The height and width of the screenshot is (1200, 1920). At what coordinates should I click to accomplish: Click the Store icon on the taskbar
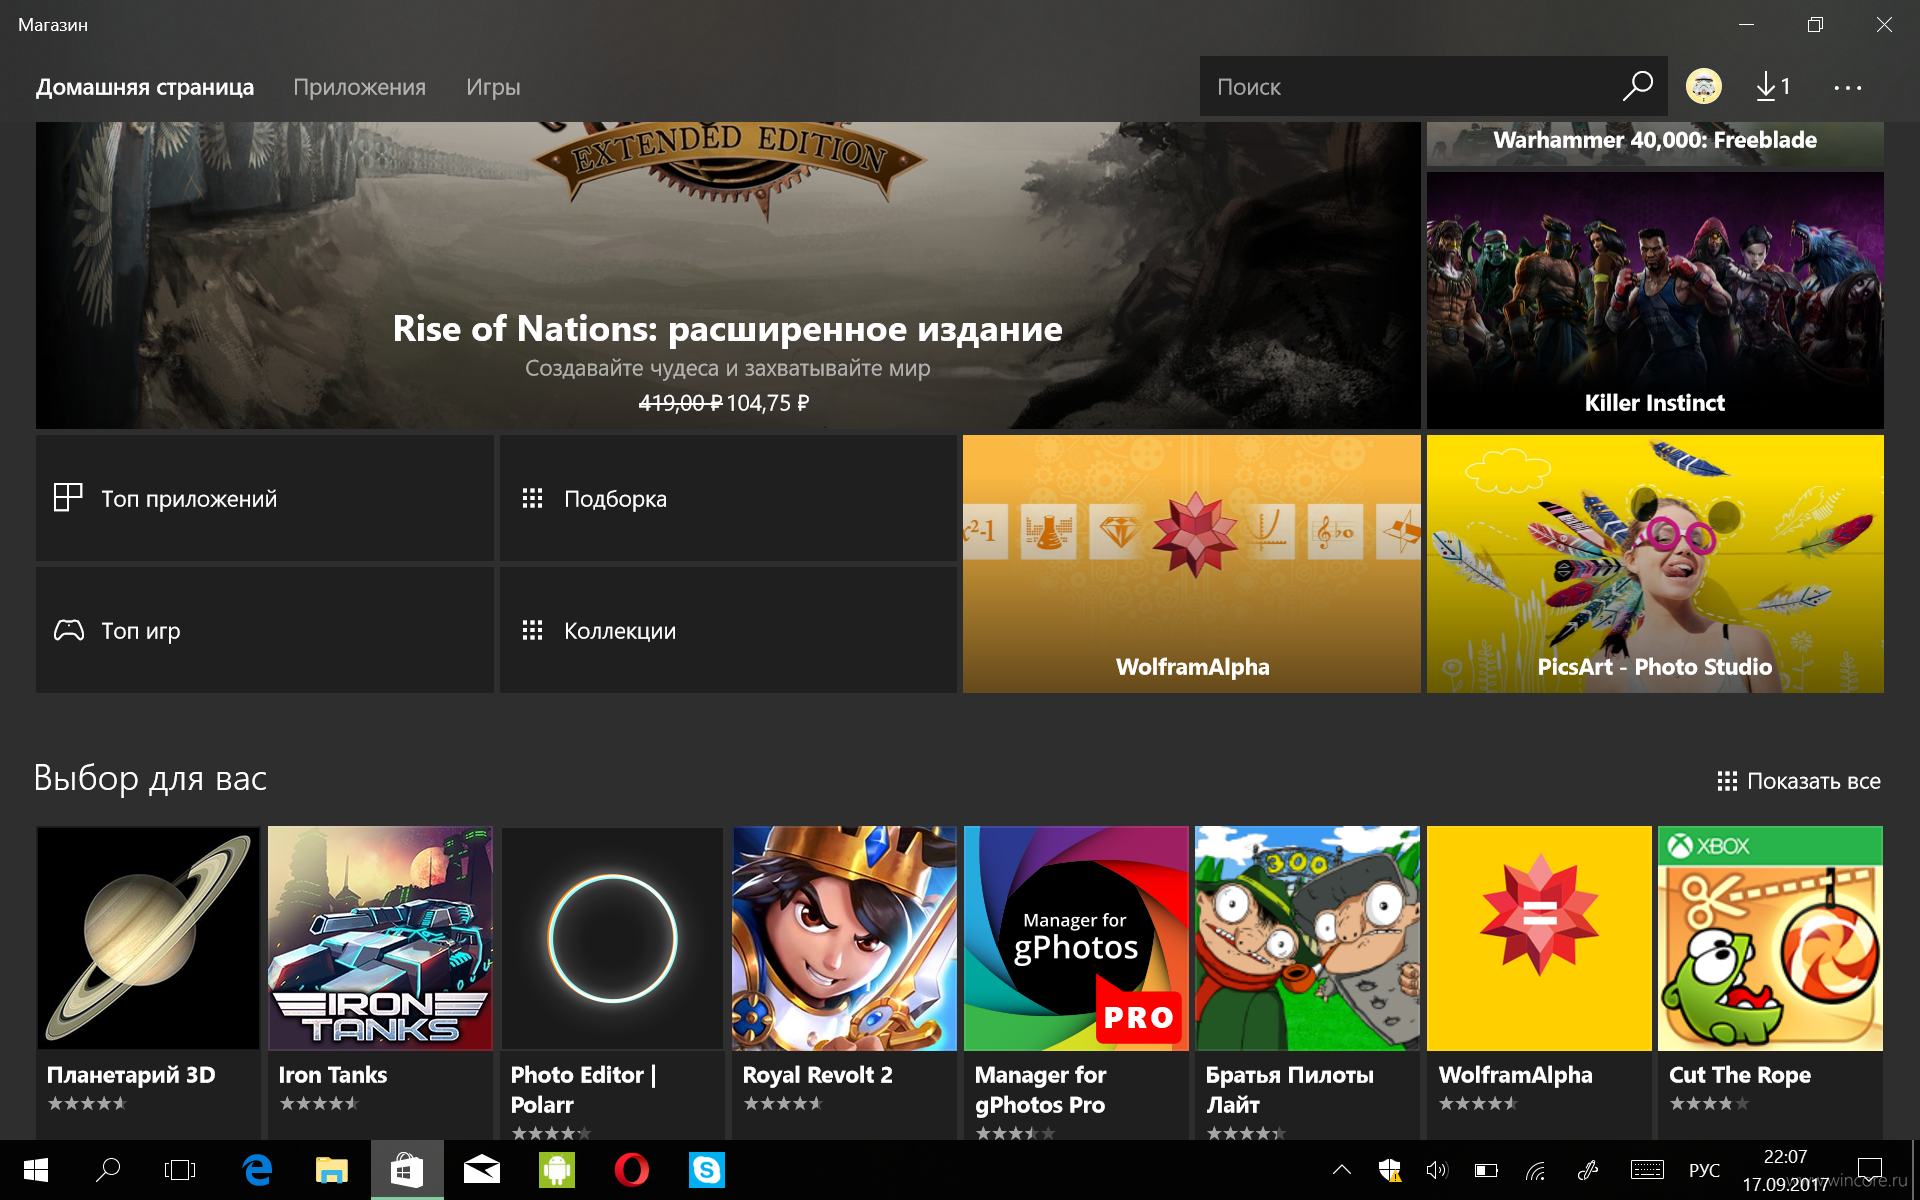pos(407,1170)
